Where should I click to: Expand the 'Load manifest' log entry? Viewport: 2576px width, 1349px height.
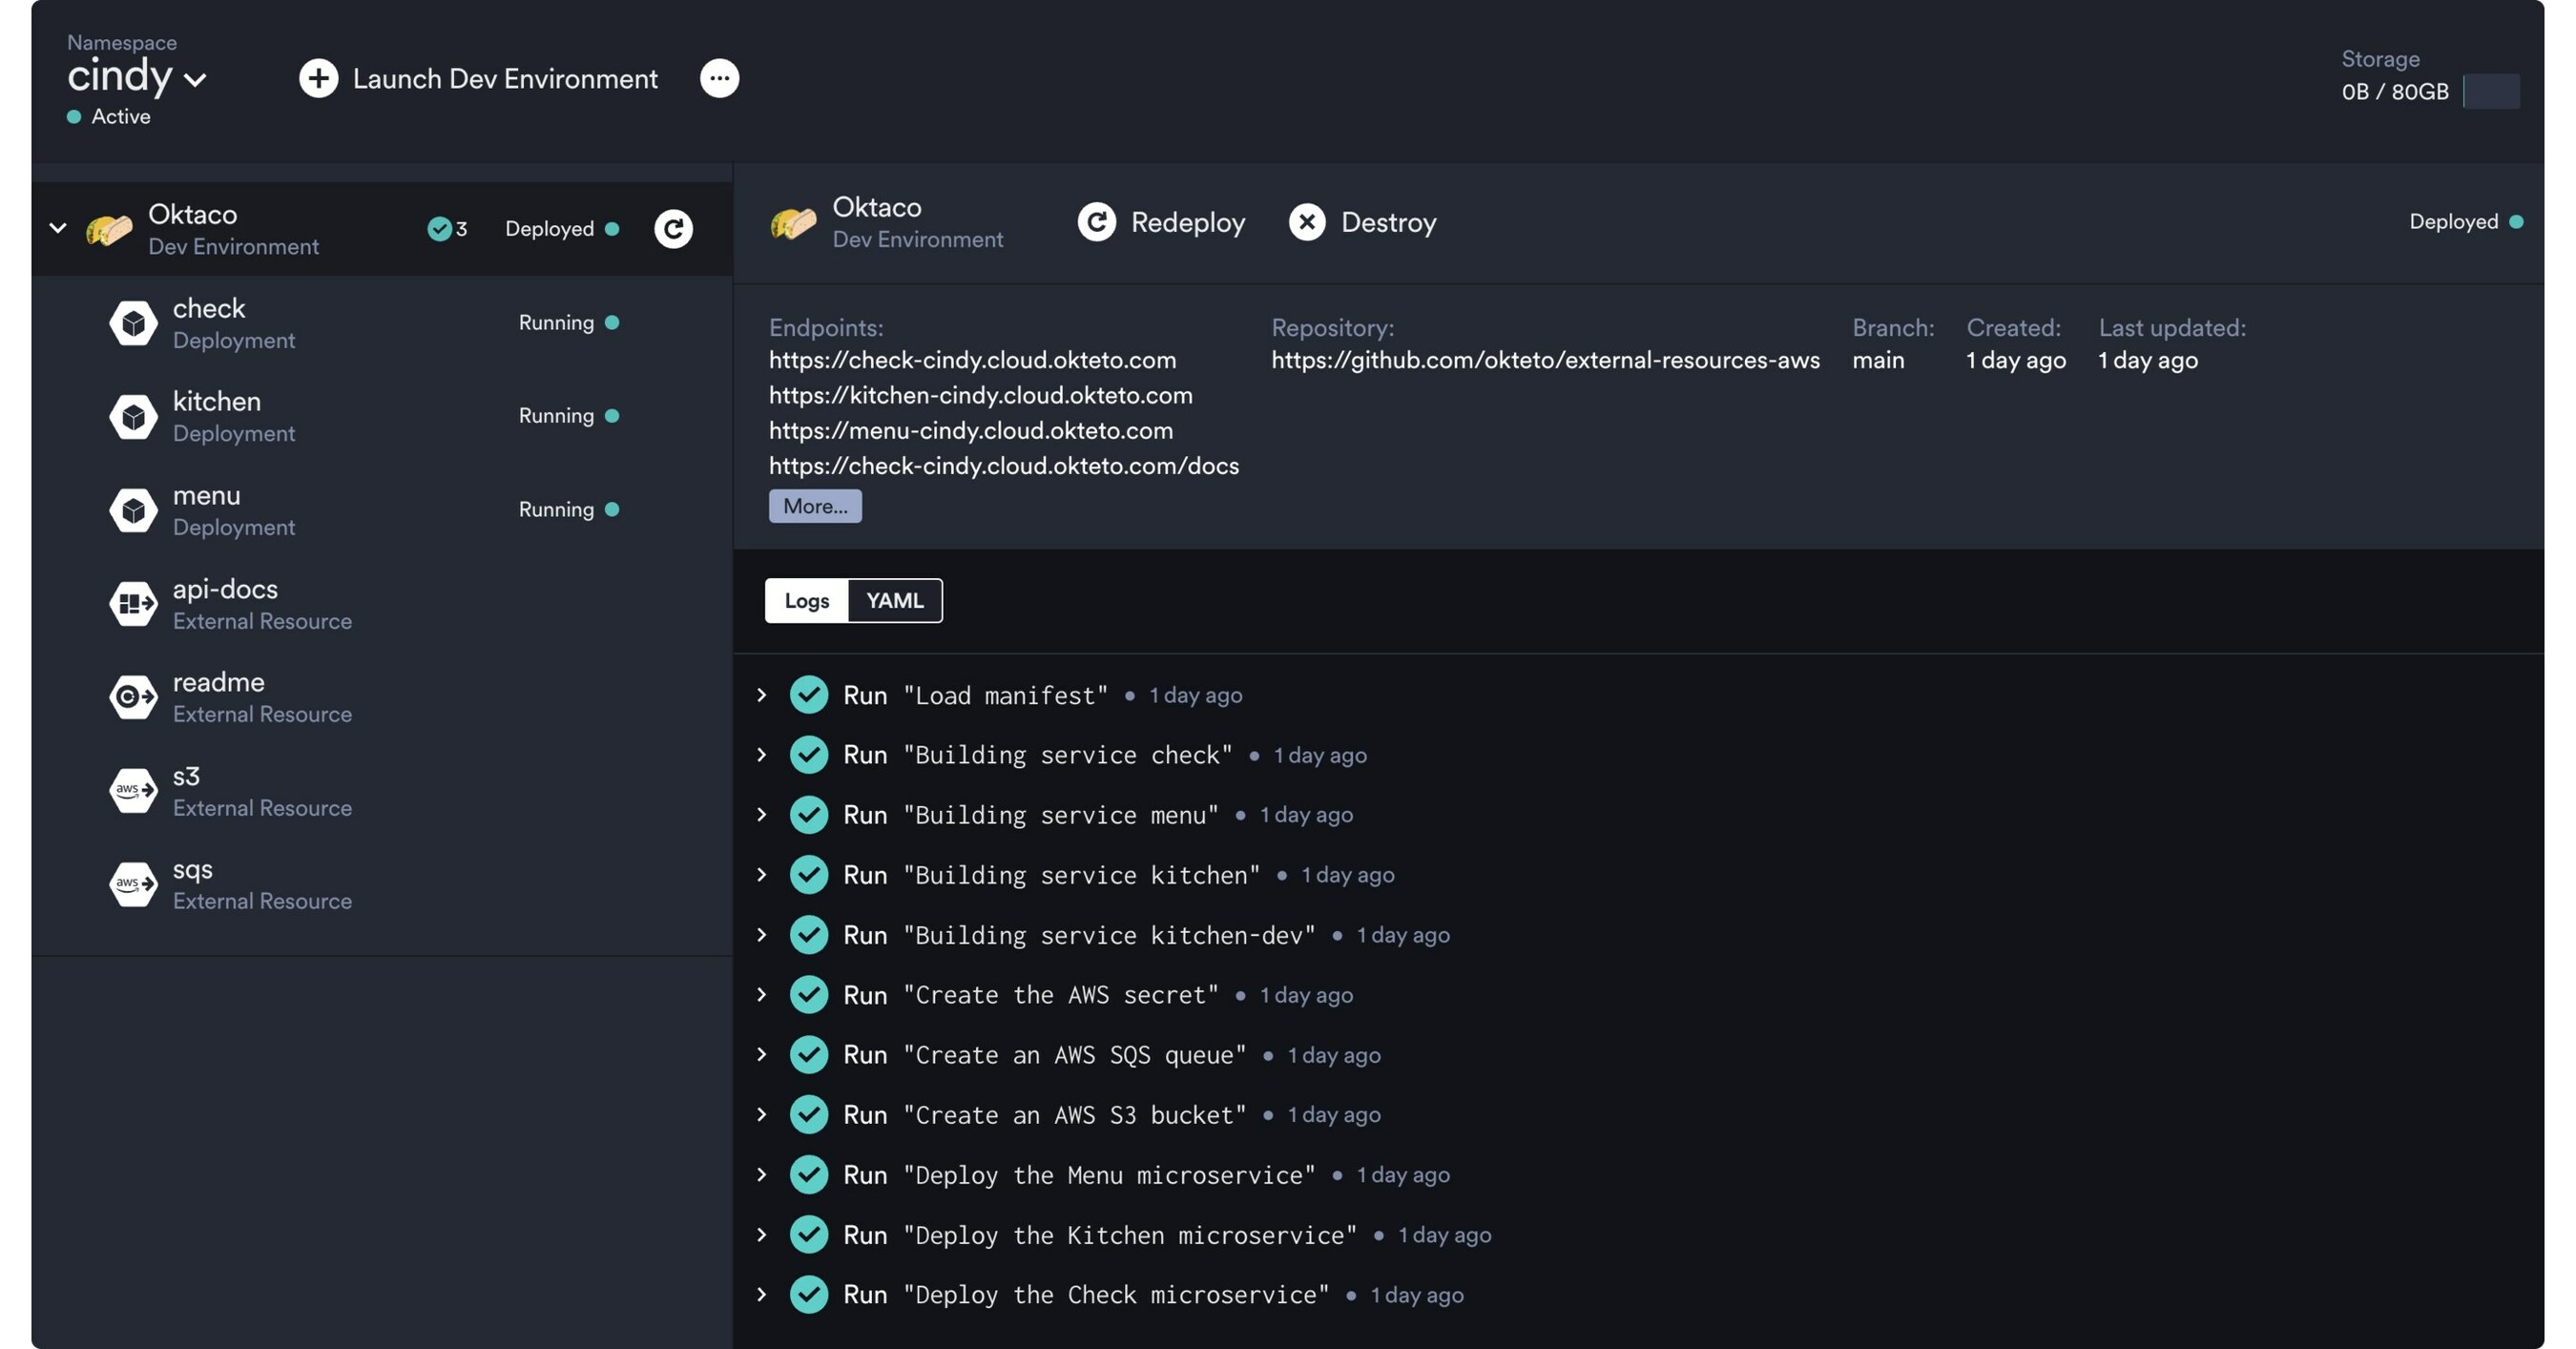(762, 694)
